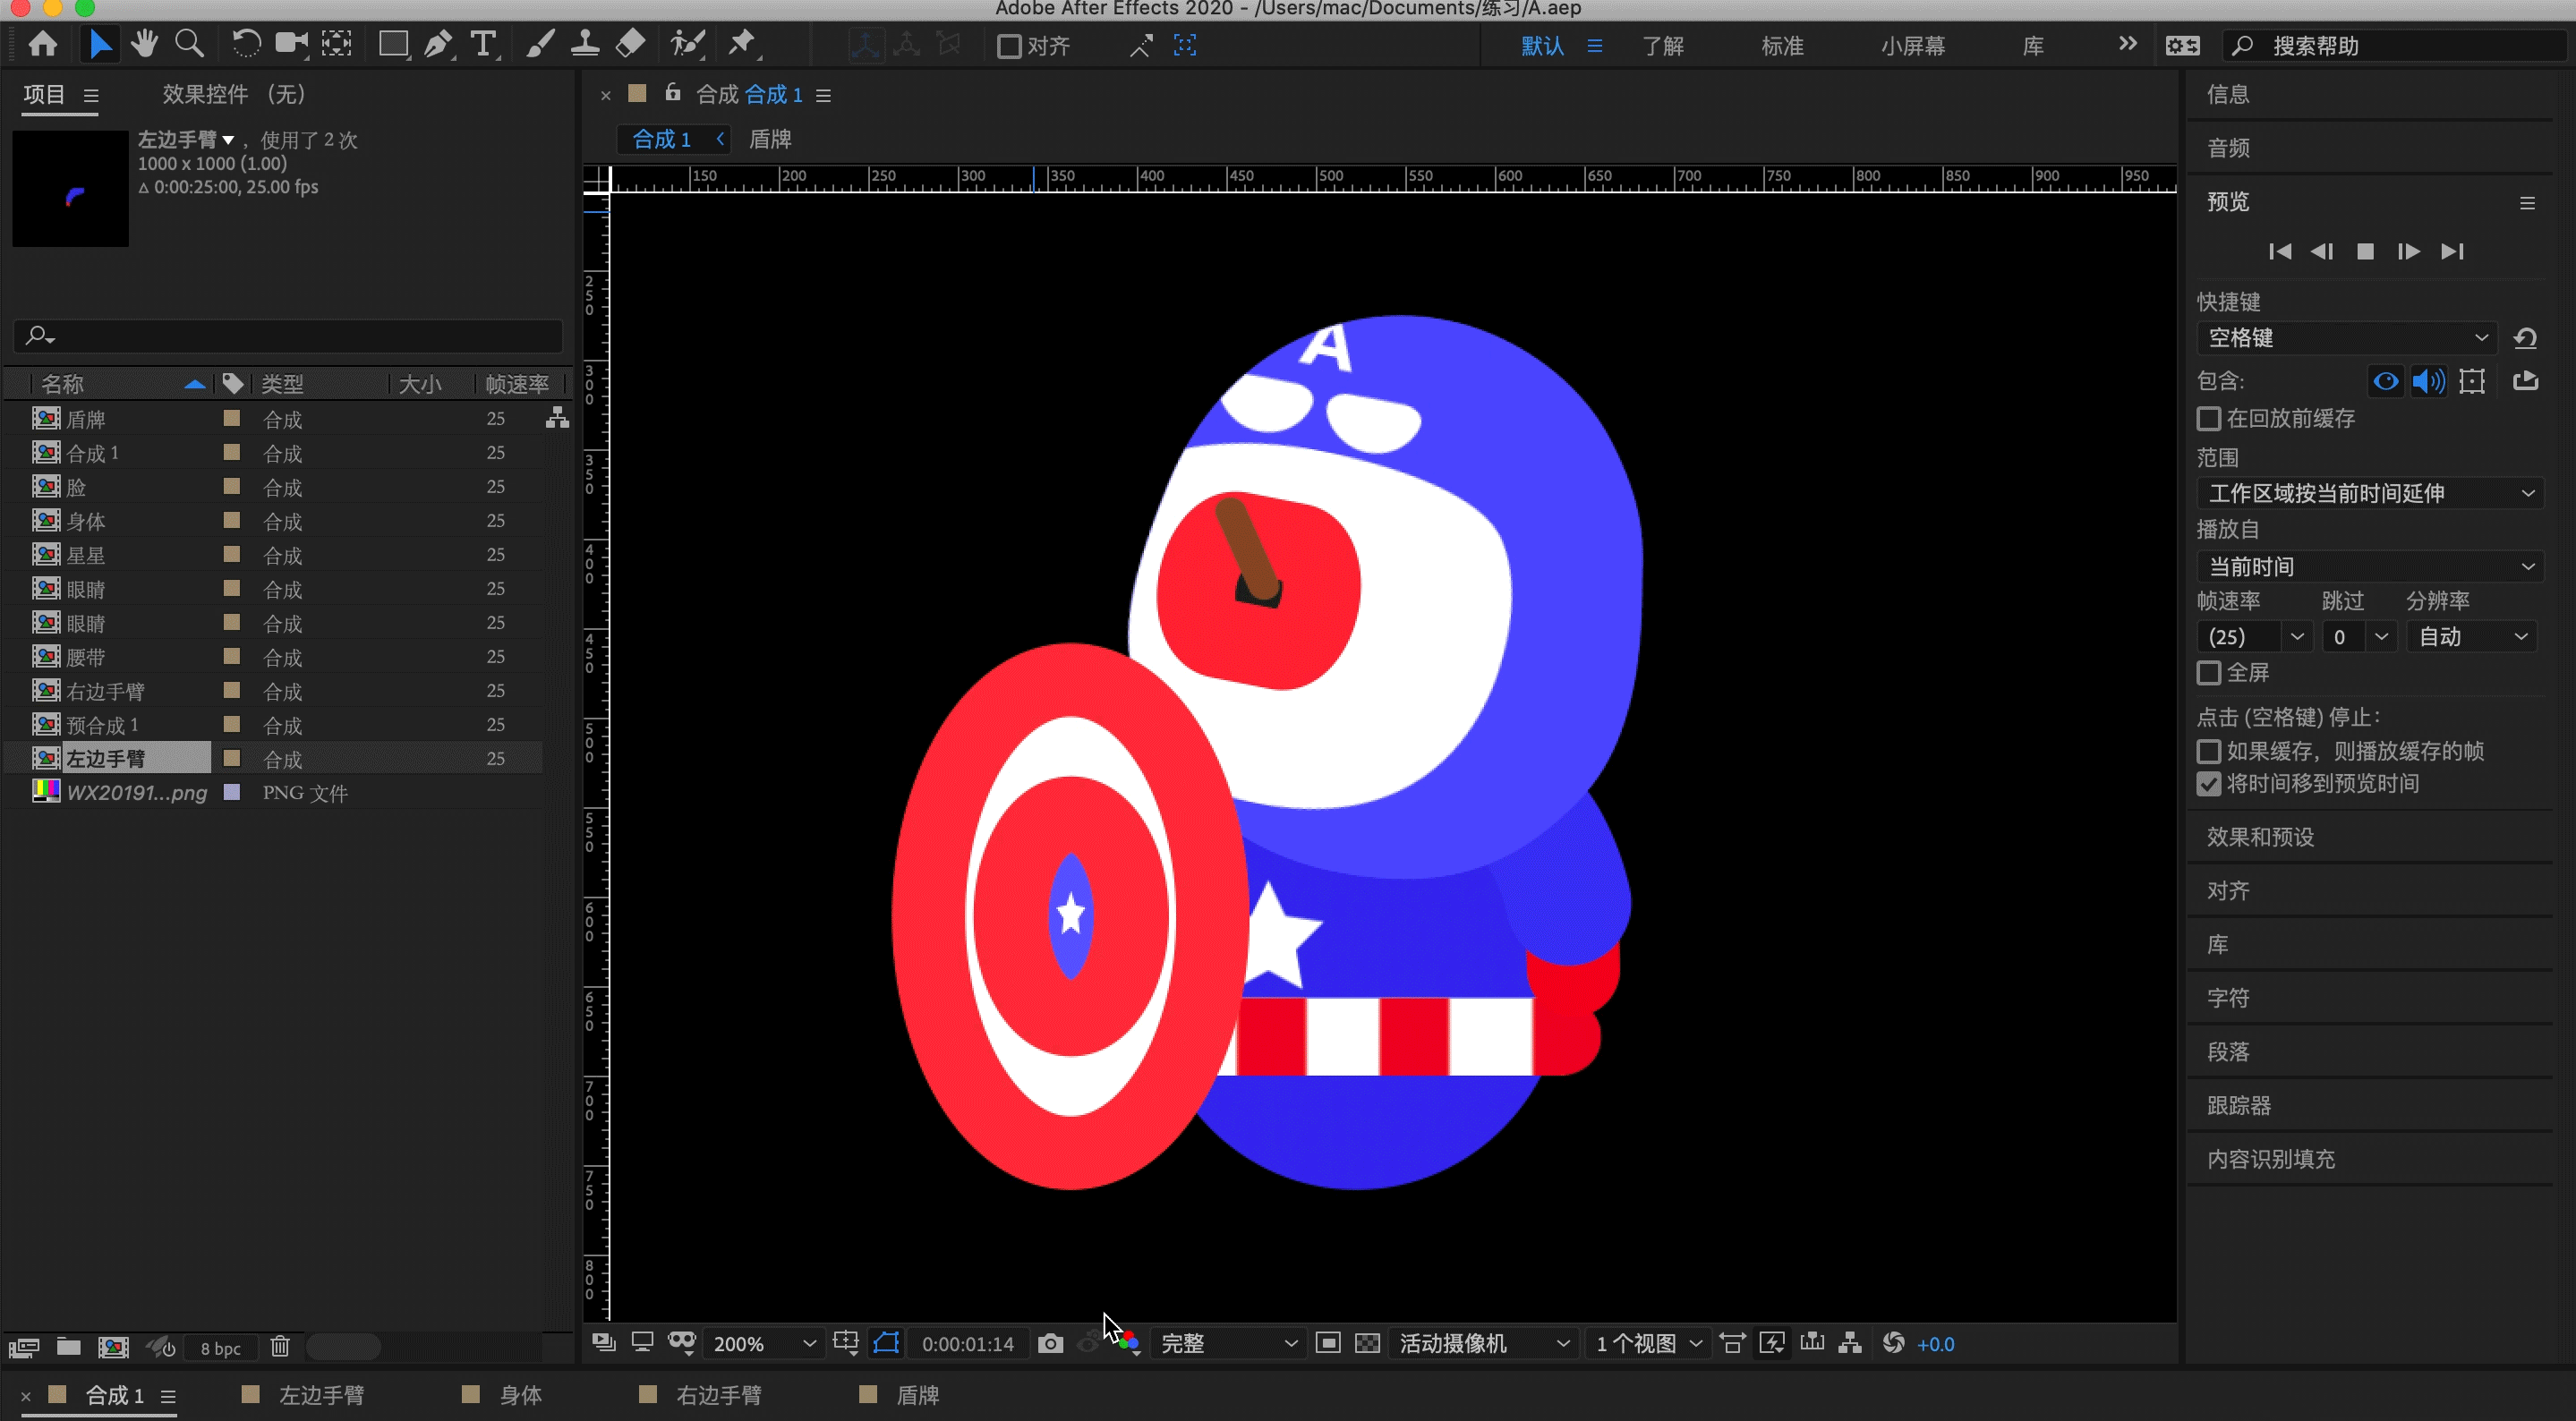The image size is (2576, 1421).
Task: Select the Pen tool in toolbar
Action: 437,45
